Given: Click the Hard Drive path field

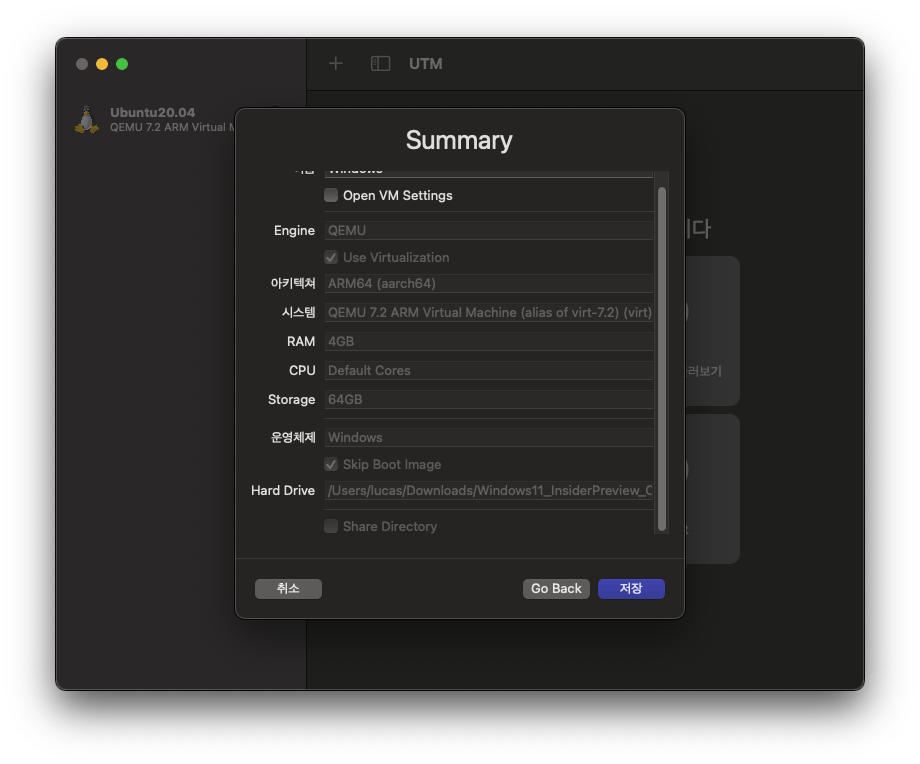Looking at the screenshot, I should (489, 491).
